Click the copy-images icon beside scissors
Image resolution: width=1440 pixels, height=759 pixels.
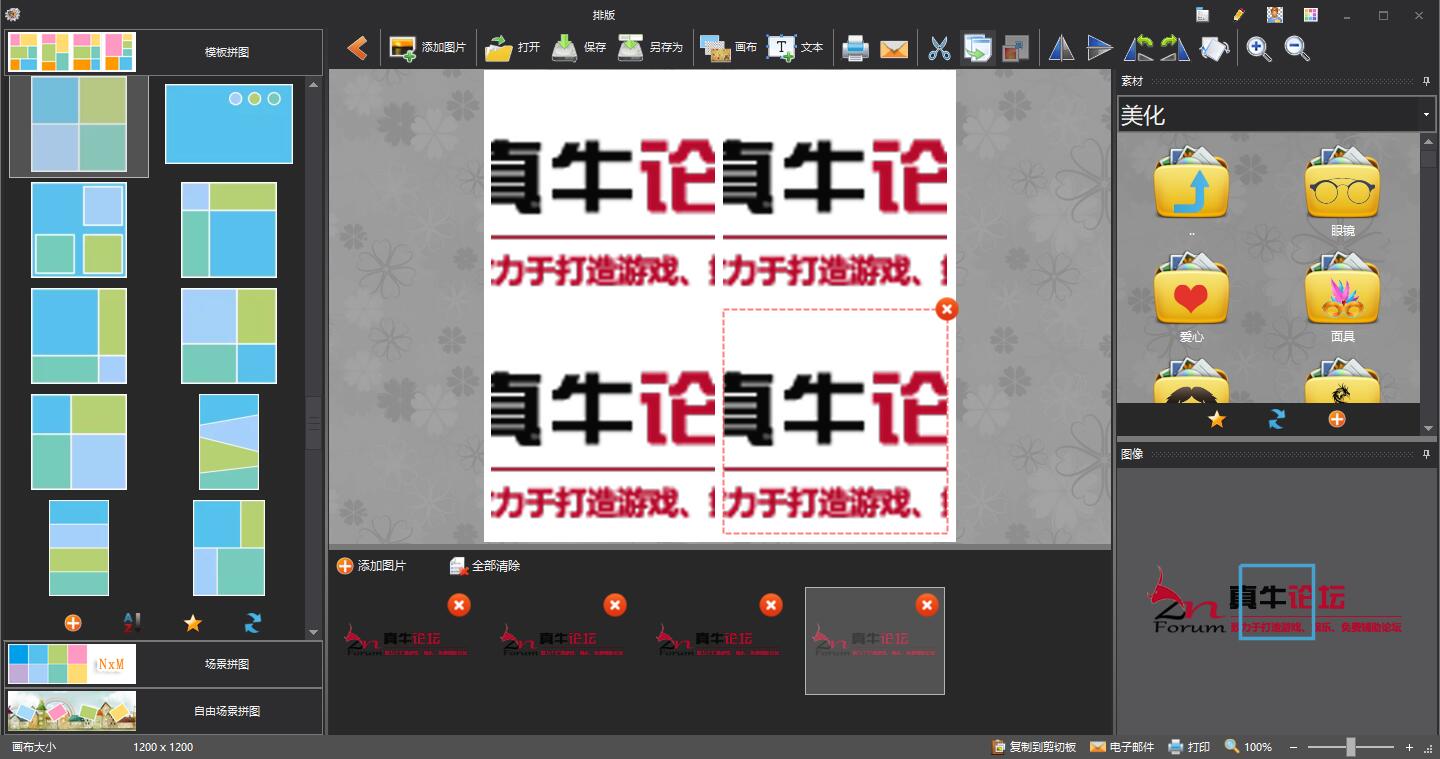977,48
